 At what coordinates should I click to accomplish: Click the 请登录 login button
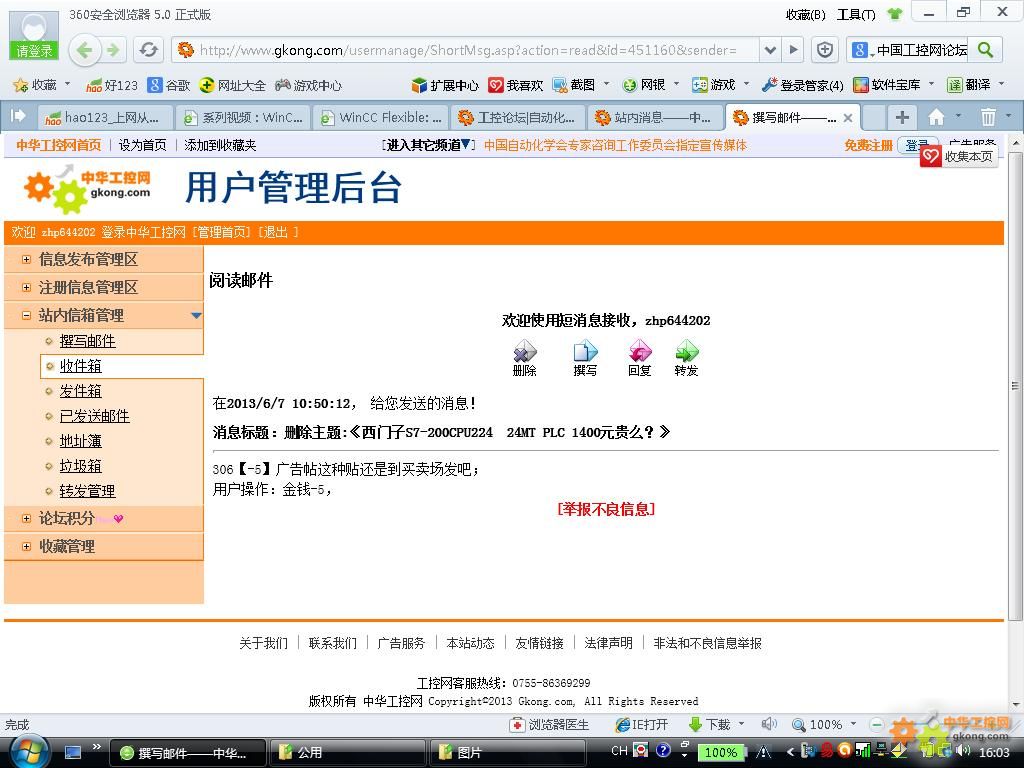point(34,50)
